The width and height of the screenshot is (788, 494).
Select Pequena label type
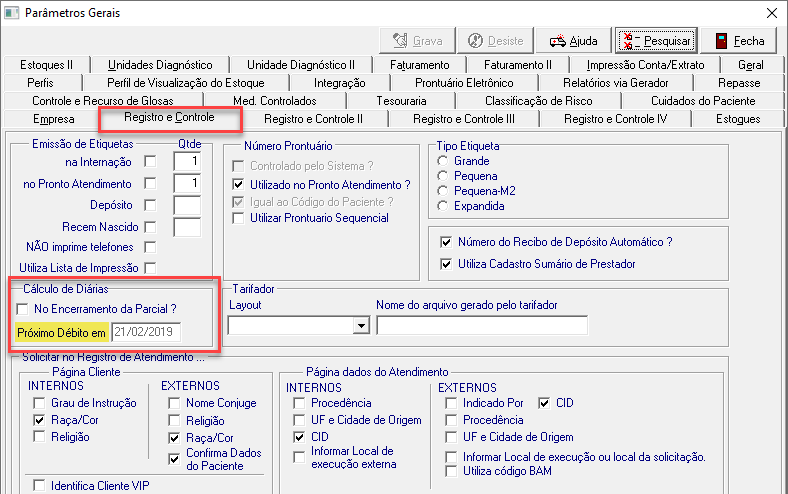click(442, 176)
